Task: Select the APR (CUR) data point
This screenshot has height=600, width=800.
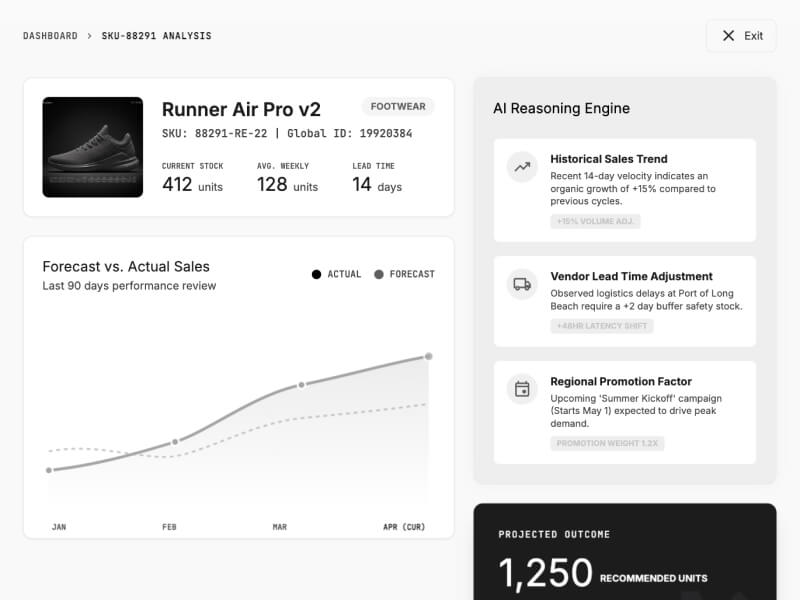Action: tap(429, 356)
